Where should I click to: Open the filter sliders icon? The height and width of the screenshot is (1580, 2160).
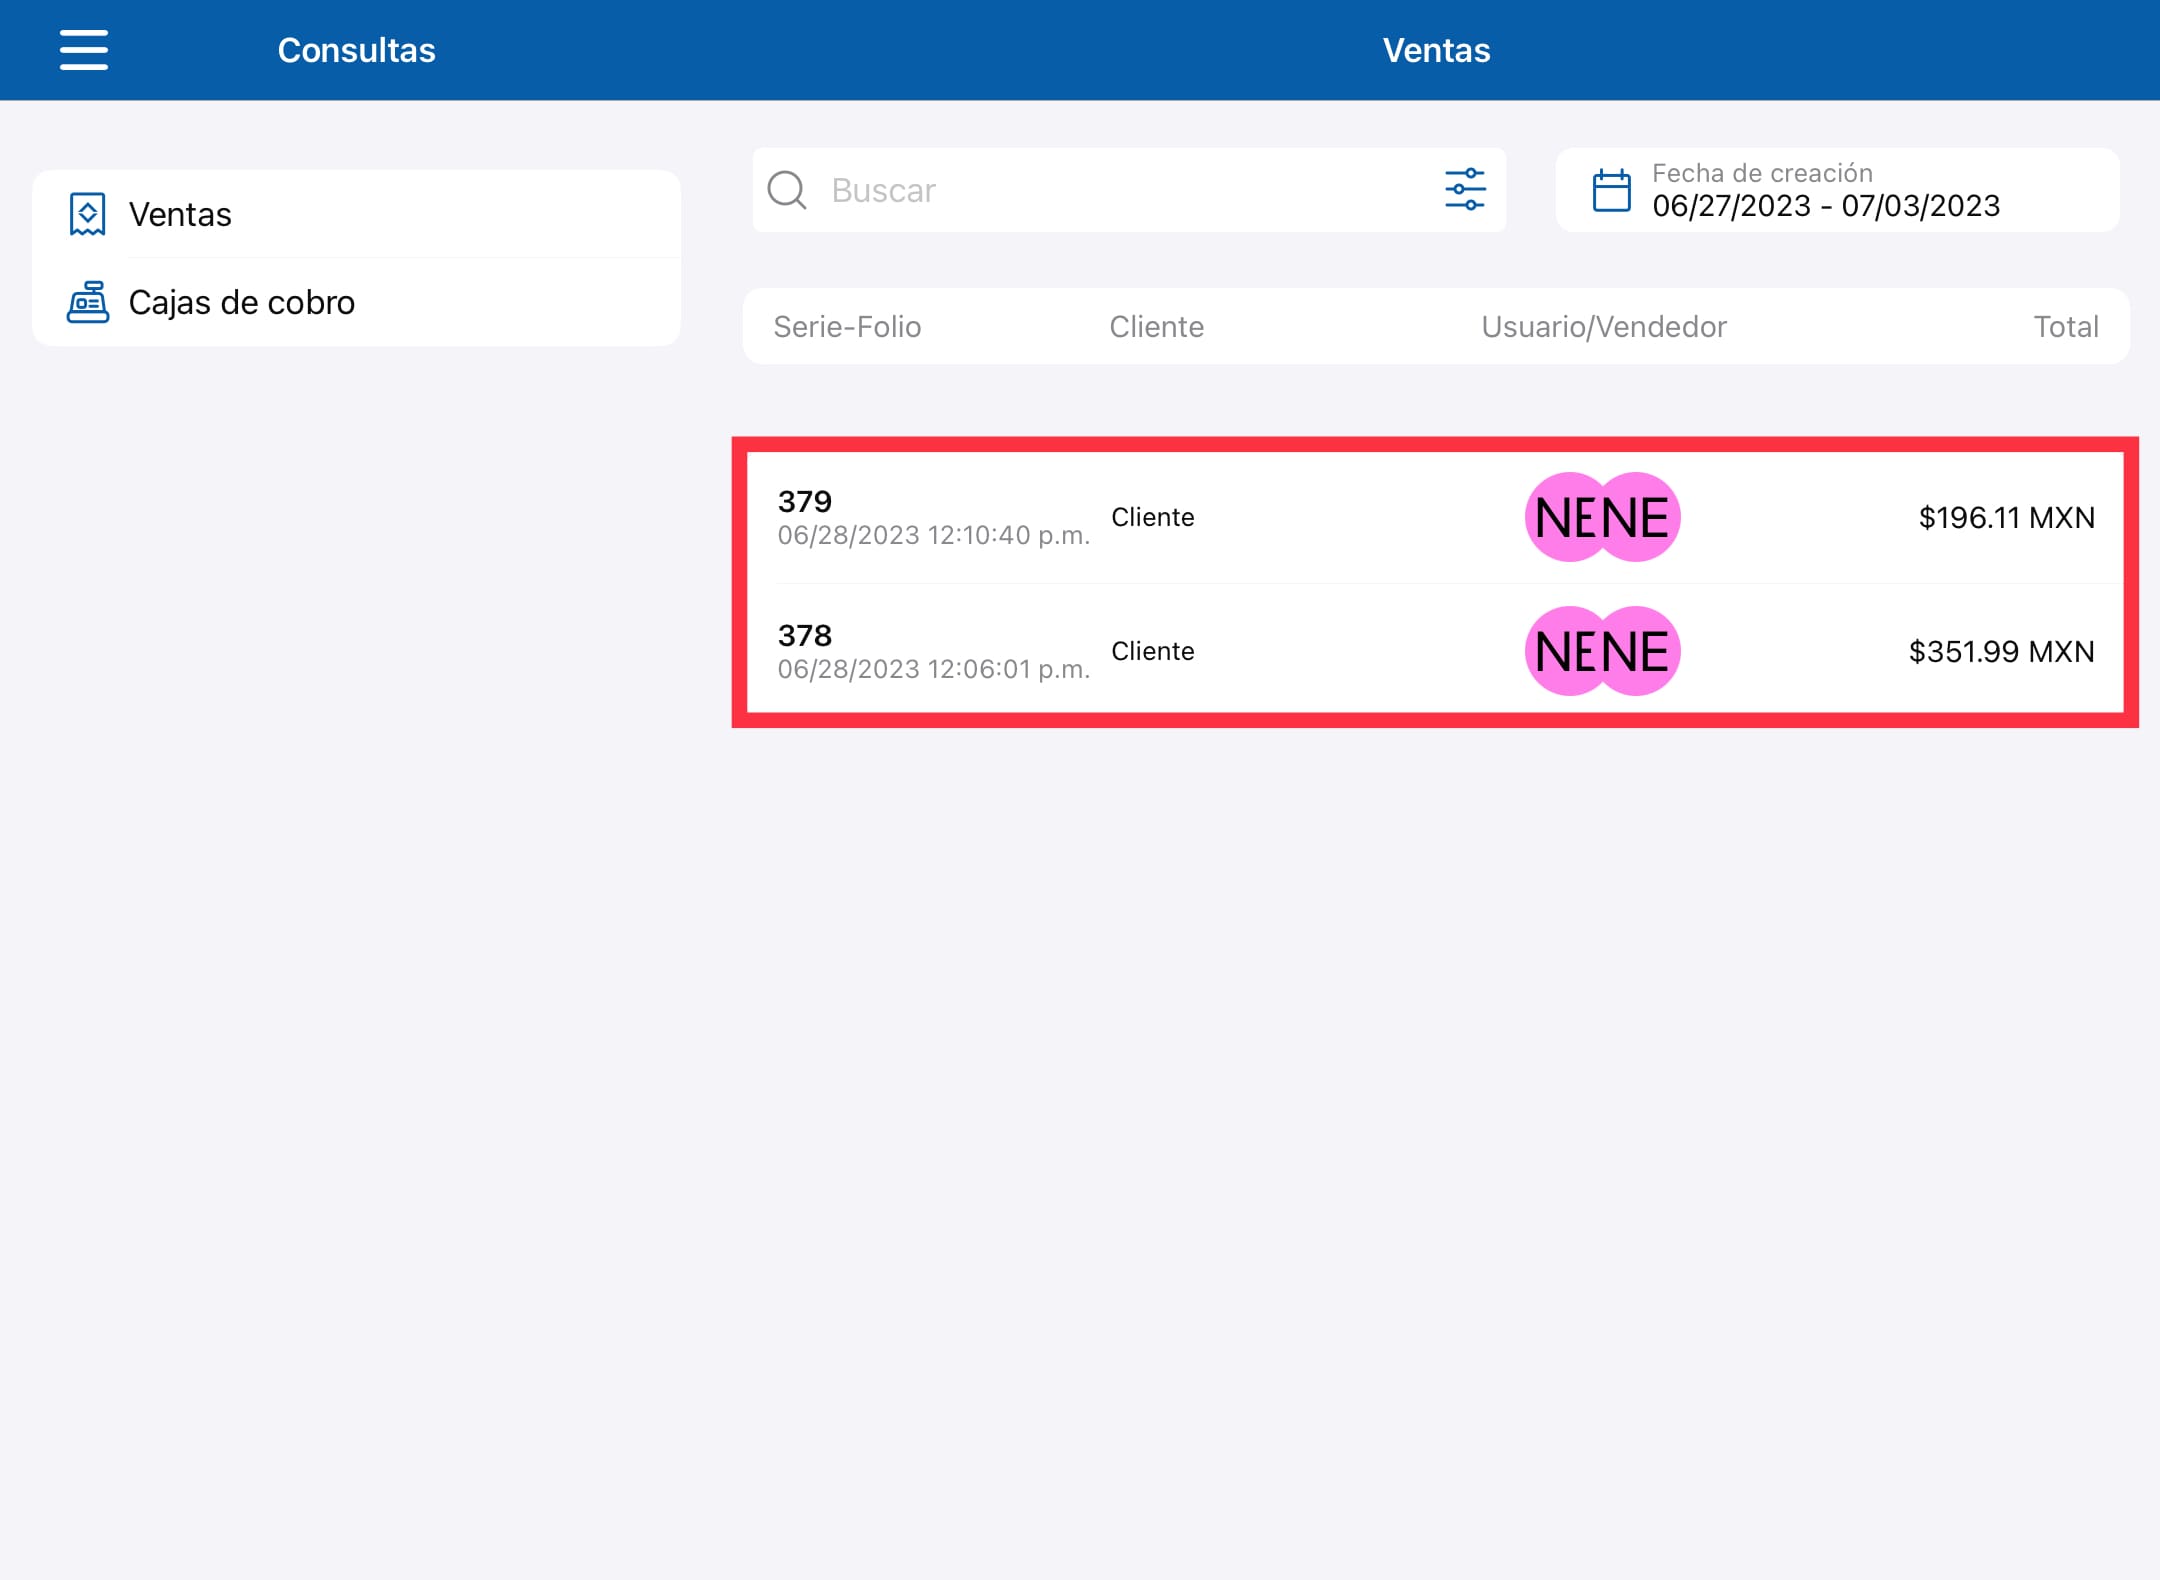click(1465, 190)
